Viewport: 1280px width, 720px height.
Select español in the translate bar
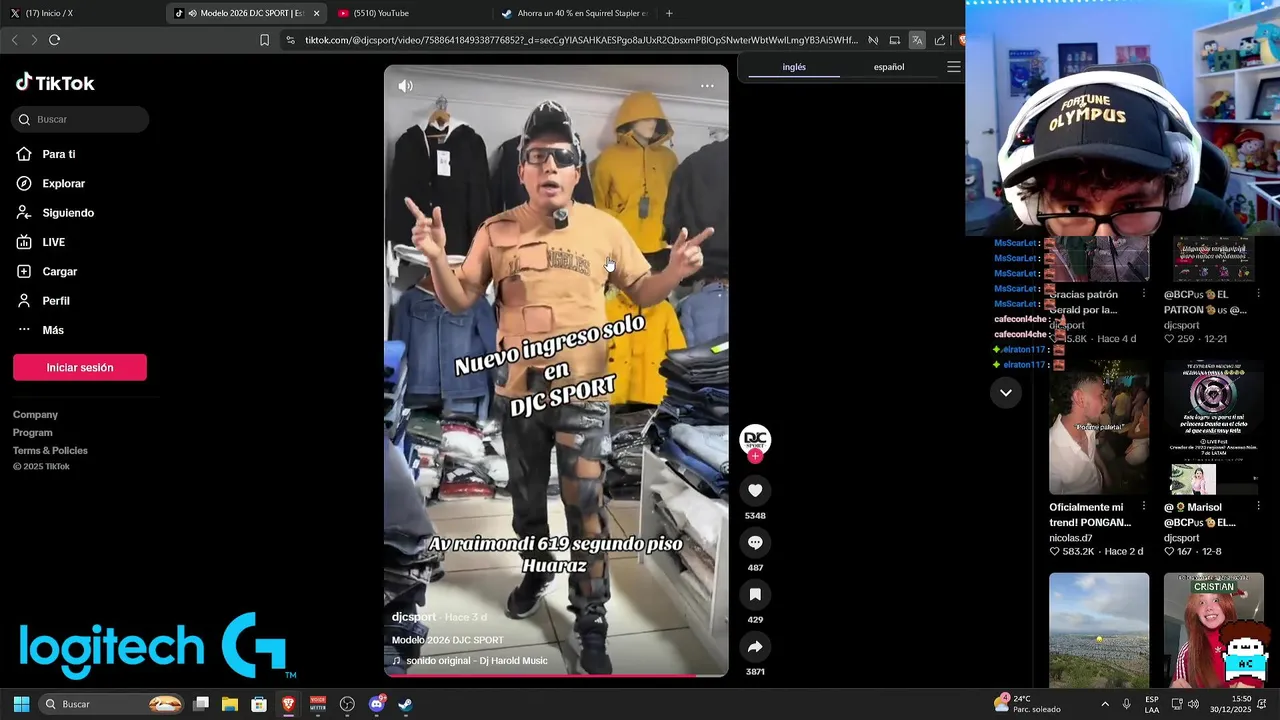coord(889,67)
